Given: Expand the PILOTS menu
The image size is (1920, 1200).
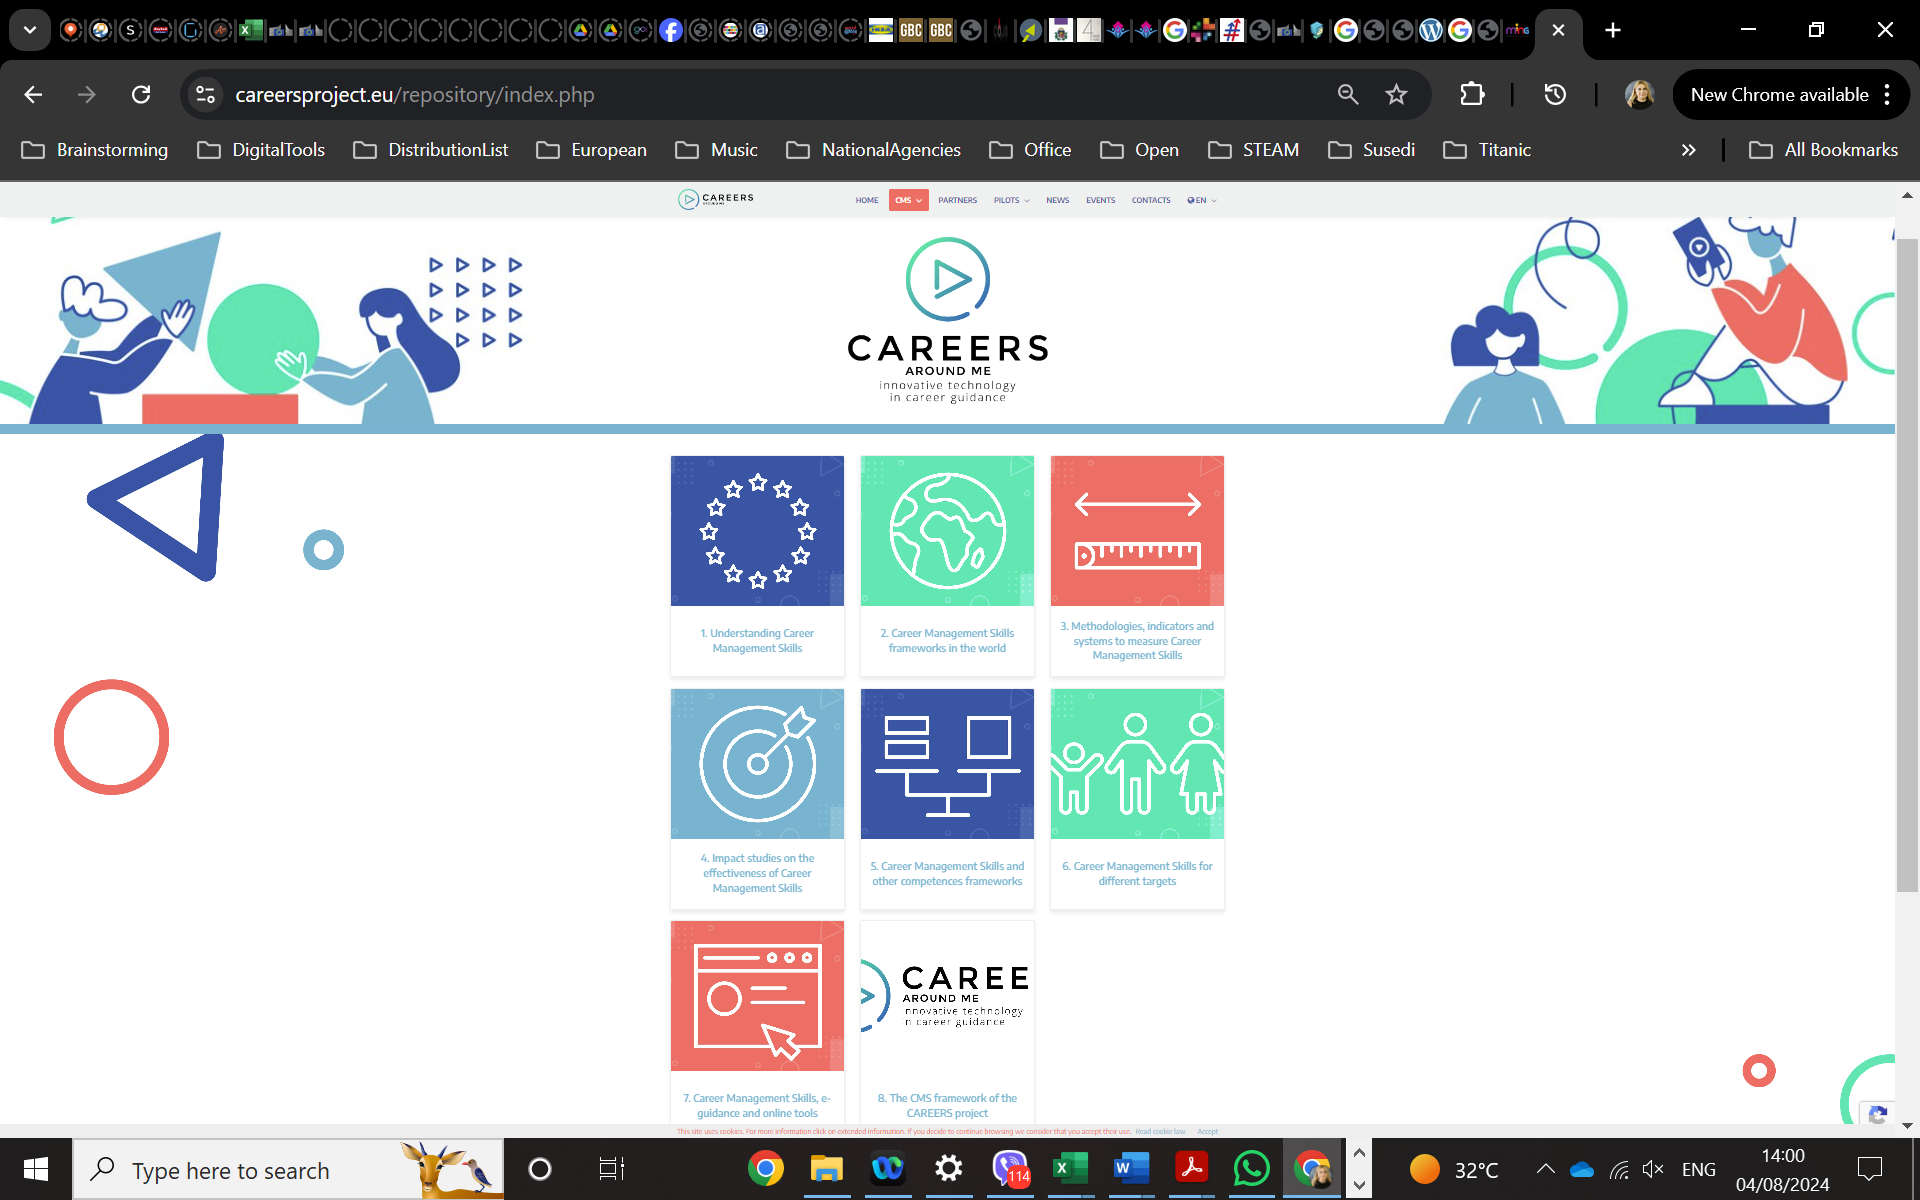Looking at the screenshot, I should tap(1011, 200).
